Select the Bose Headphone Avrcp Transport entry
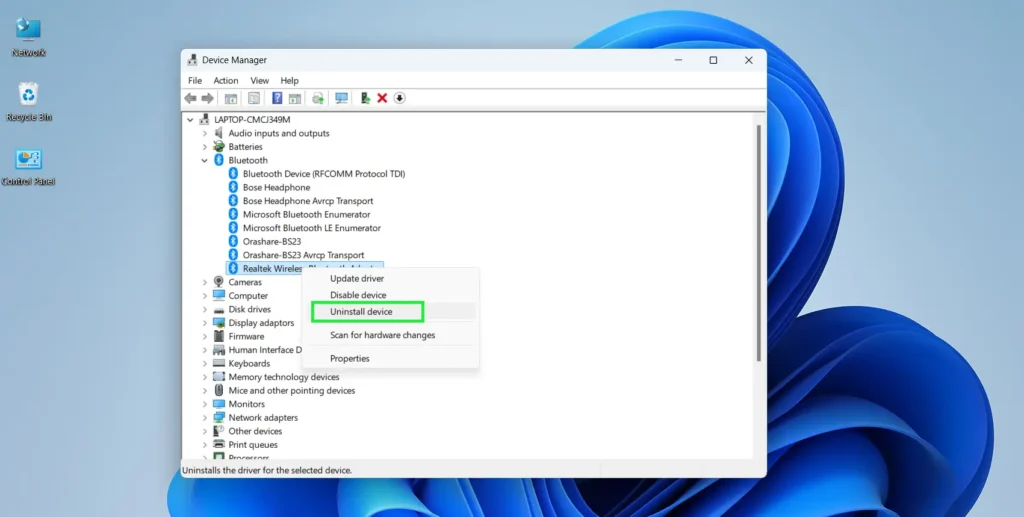The width and height of the screenshot is (1024, 517). pos(308,201)
